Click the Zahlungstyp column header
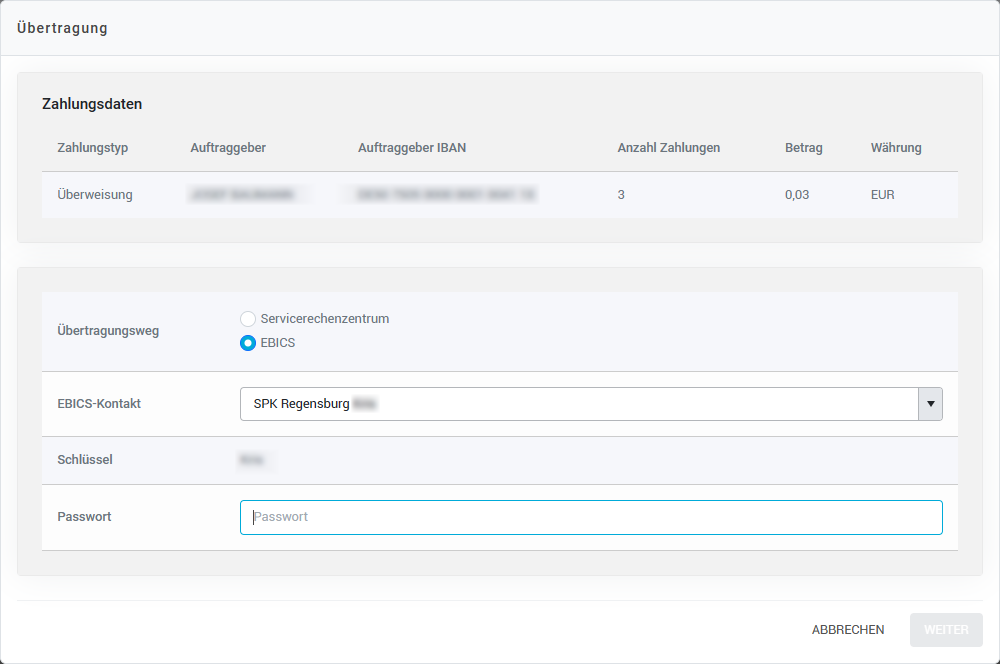 [x=93, y=148]
